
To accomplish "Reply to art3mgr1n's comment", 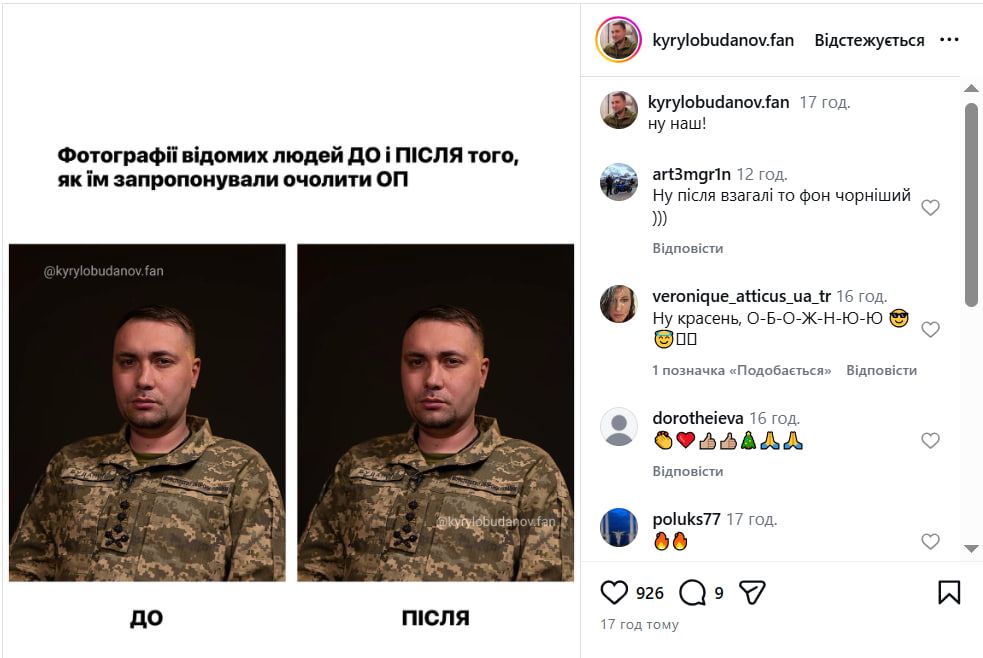I will (x=687, y=248).
